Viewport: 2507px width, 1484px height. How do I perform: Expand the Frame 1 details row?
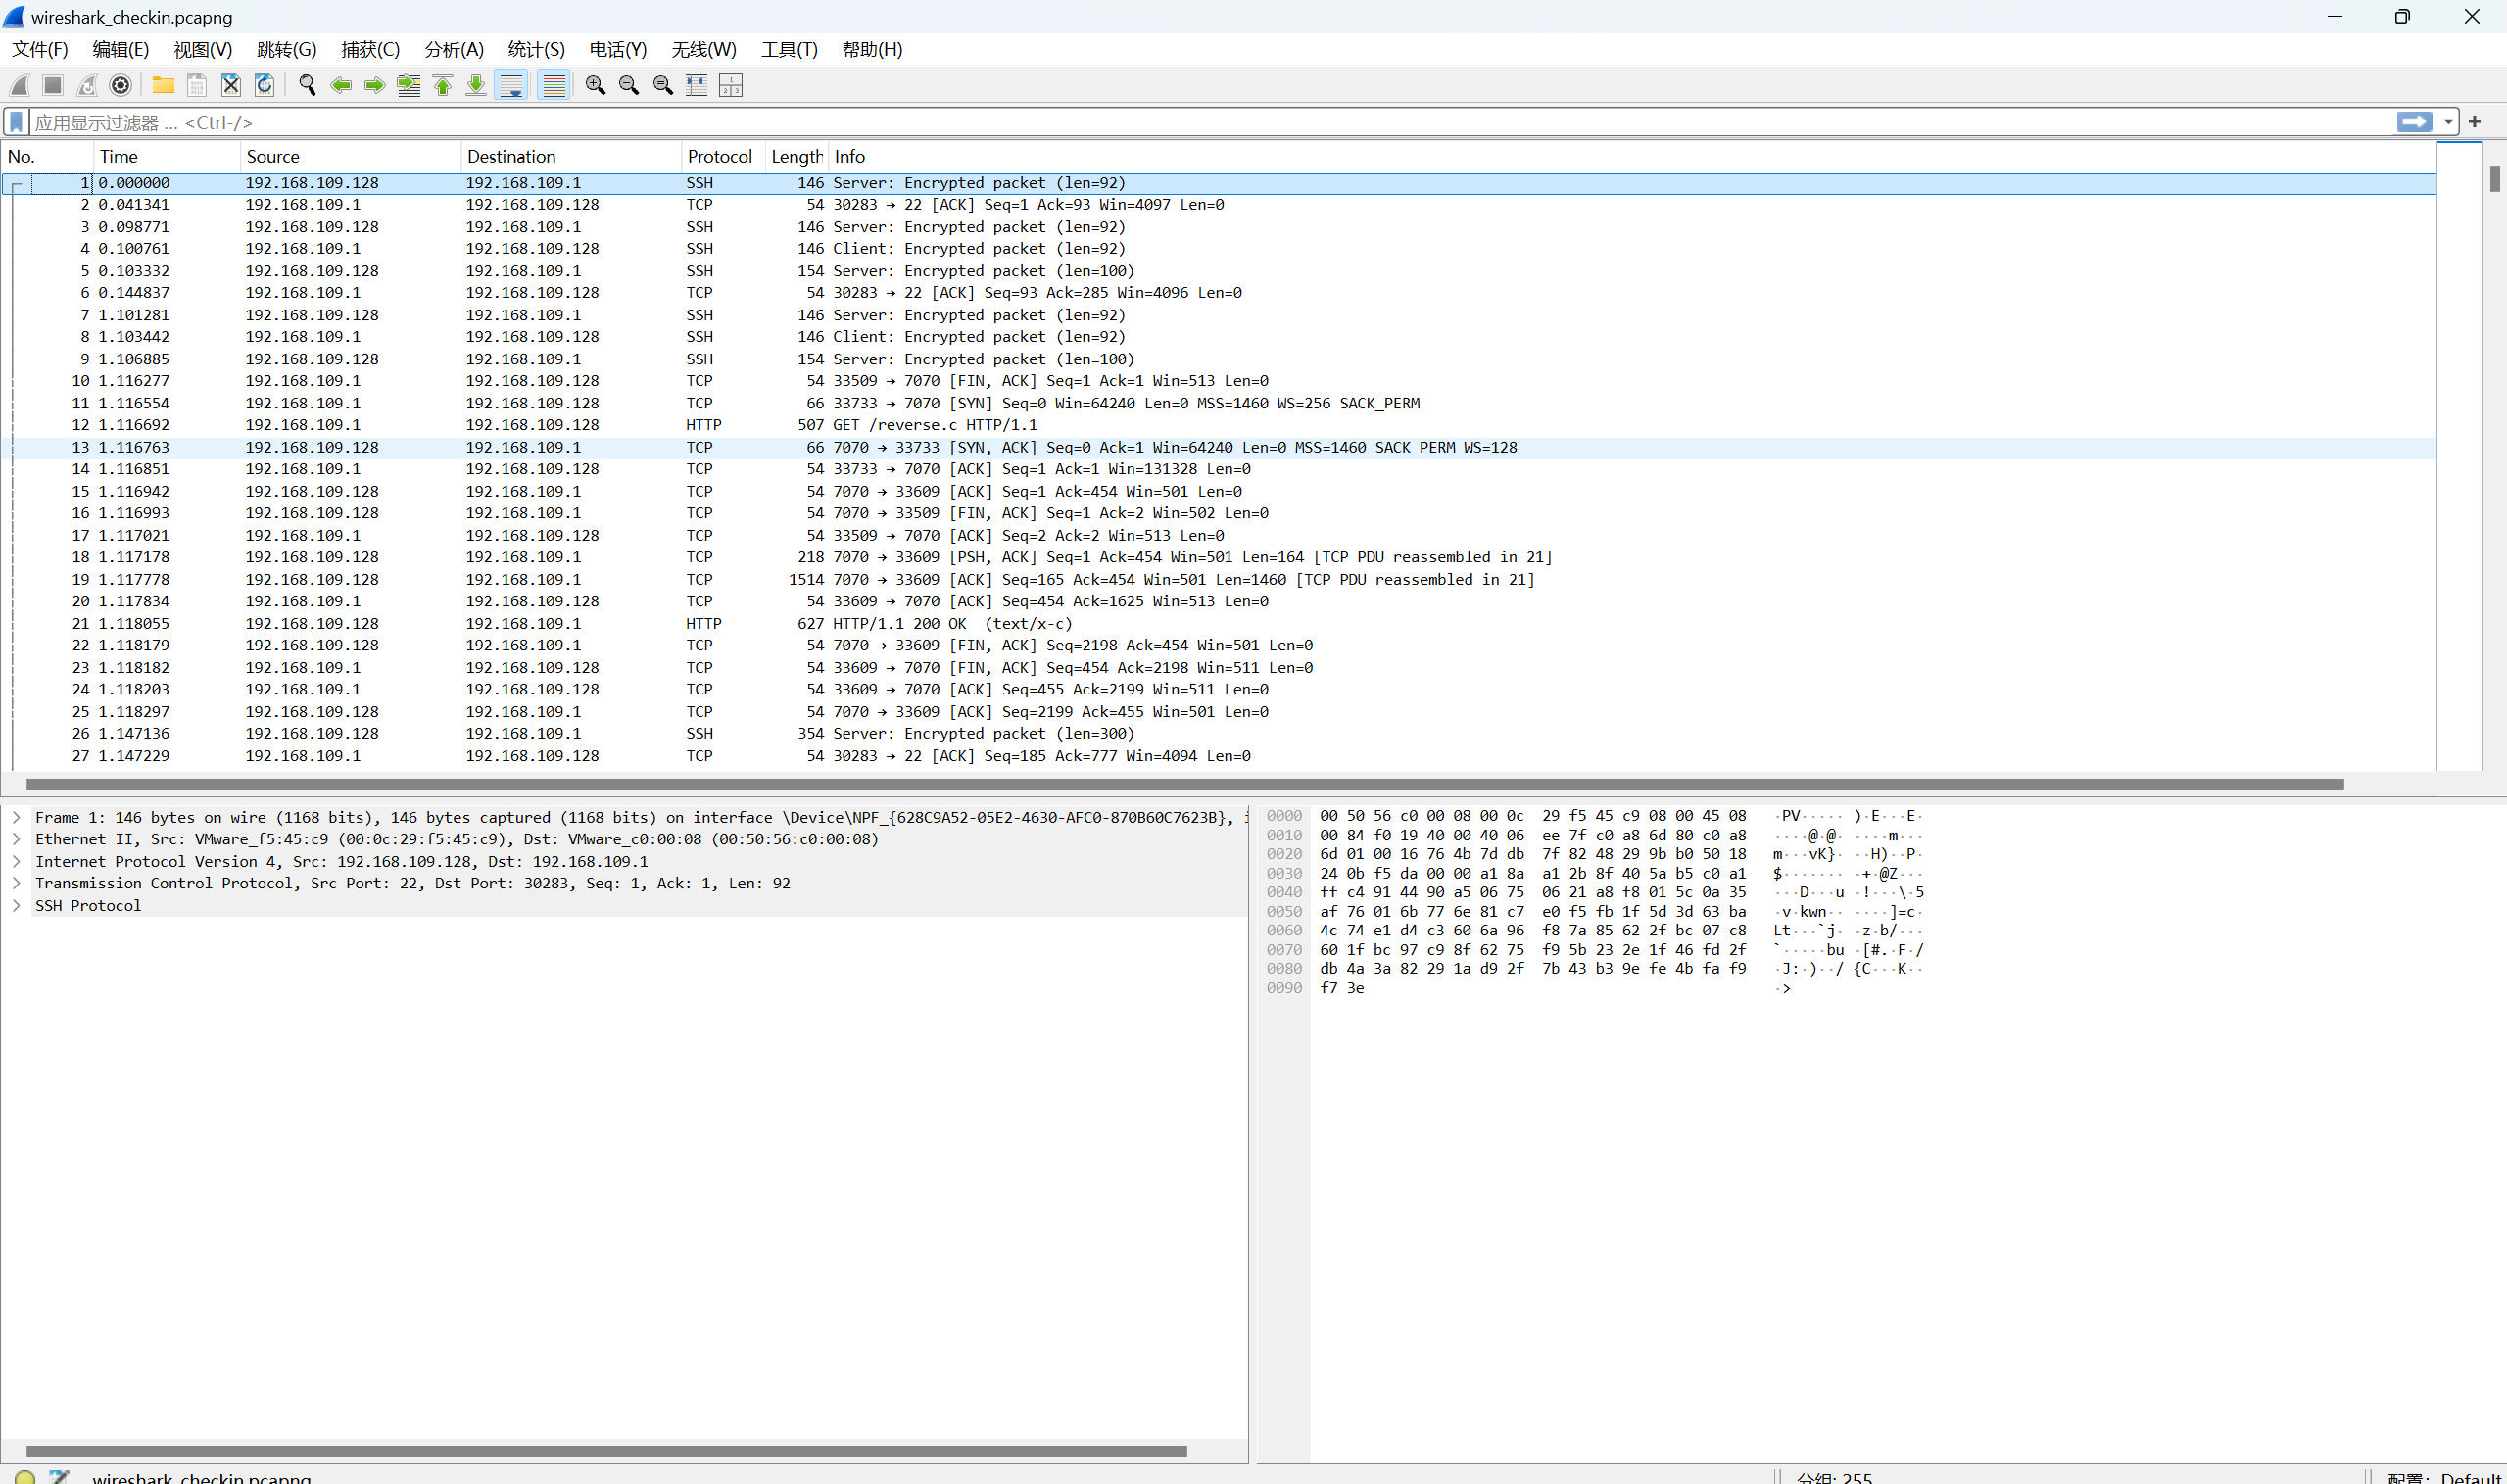(x=16, y=817)
